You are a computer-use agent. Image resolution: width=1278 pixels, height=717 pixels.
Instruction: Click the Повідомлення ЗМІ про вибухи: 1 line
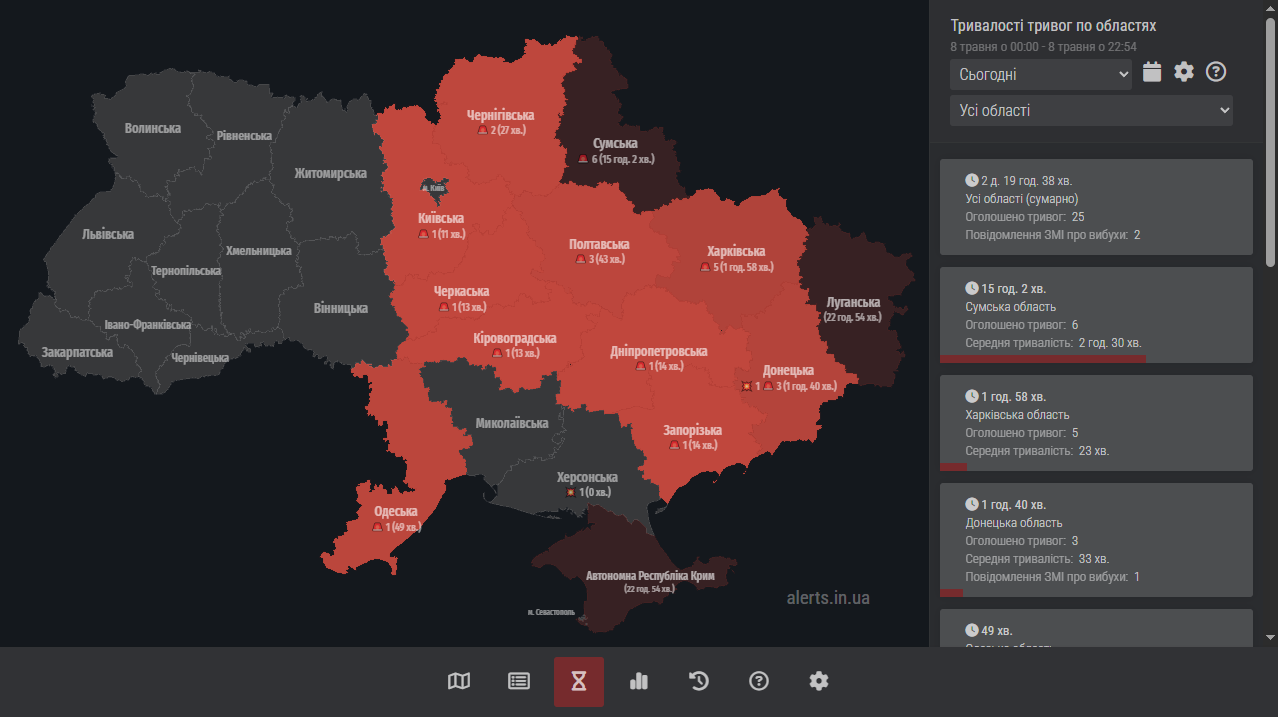(1053, 577)
